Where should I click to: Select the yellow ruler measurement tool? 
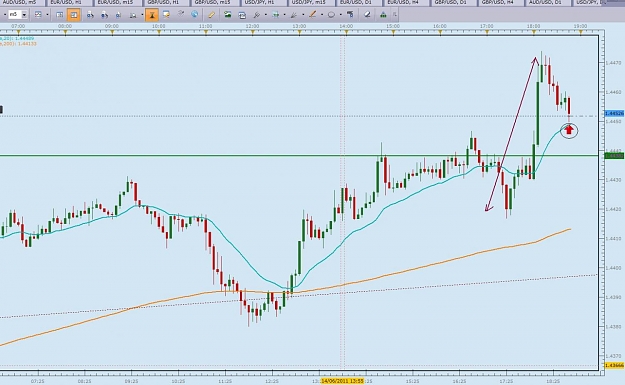pos(212,15)
